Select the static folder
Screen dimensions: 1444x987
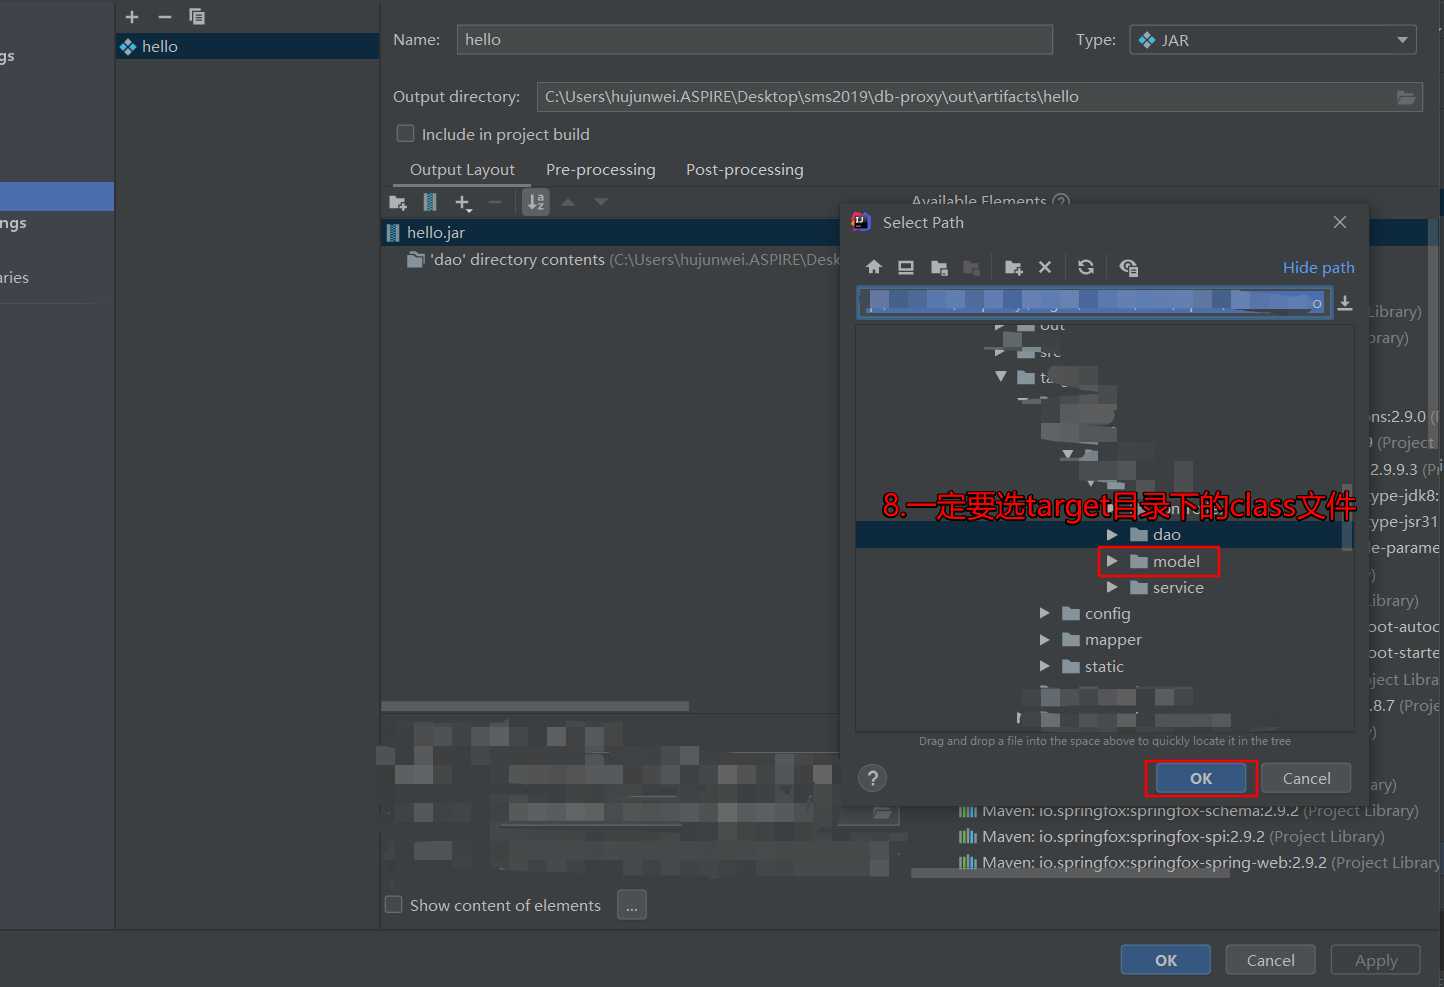click(x=1104, y=666)
